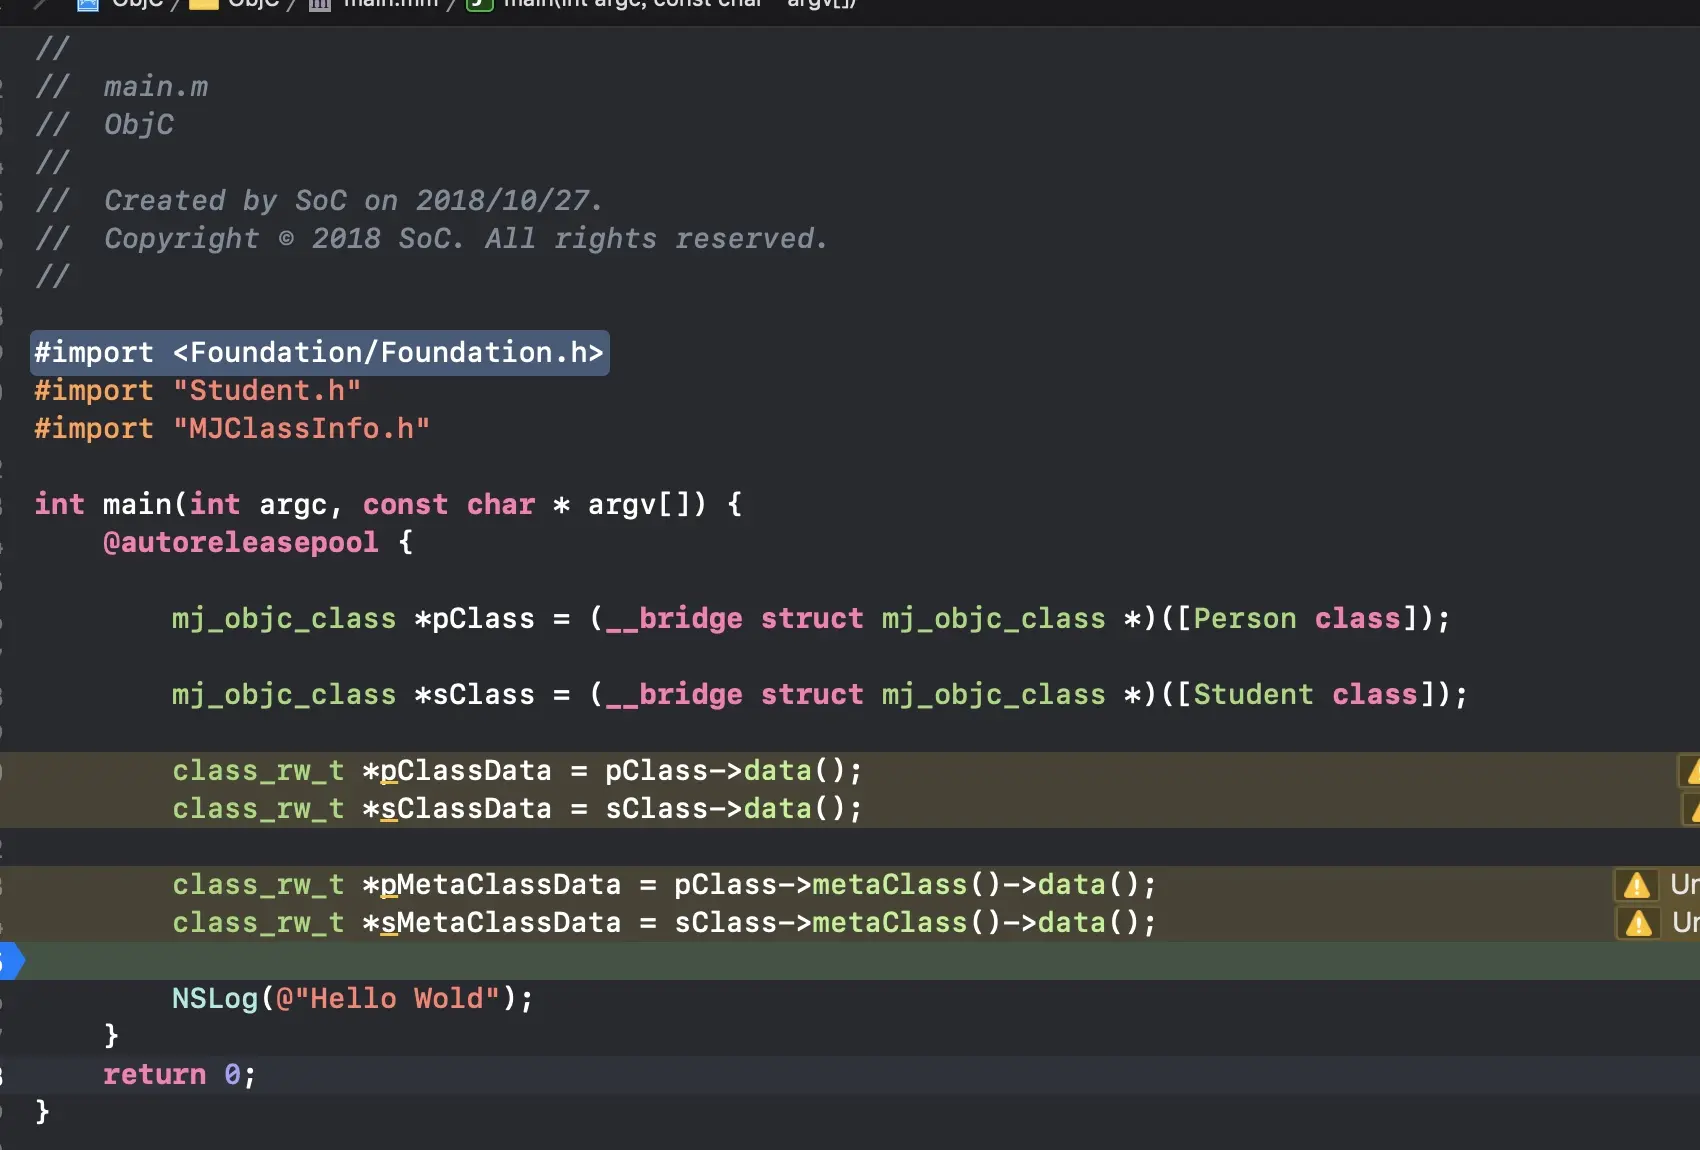
Task: Click the "Student.h" import string
Action: click(x=267, y=391)
